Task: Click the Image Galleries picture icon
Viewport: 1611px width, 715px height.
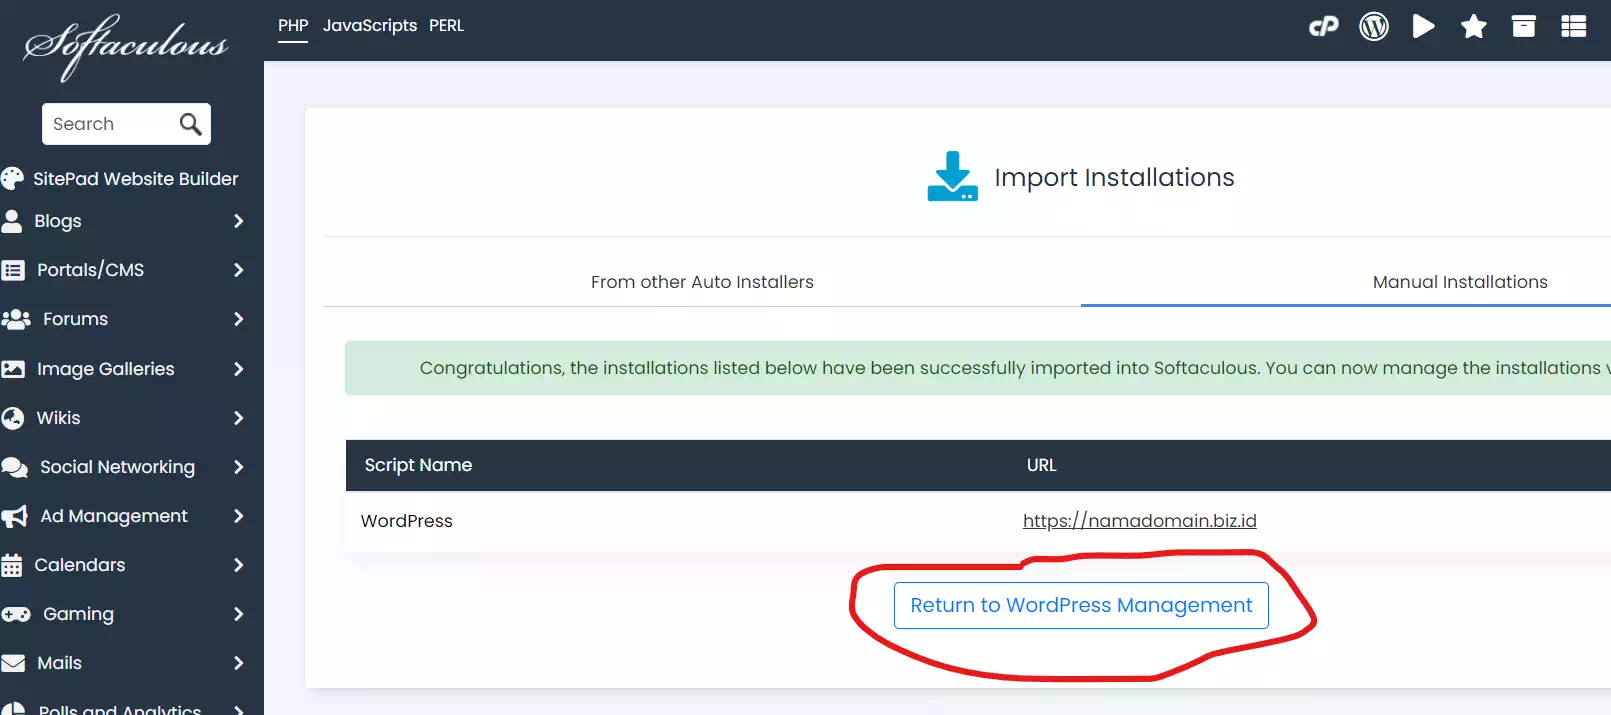Action: [x=13, y=369]
